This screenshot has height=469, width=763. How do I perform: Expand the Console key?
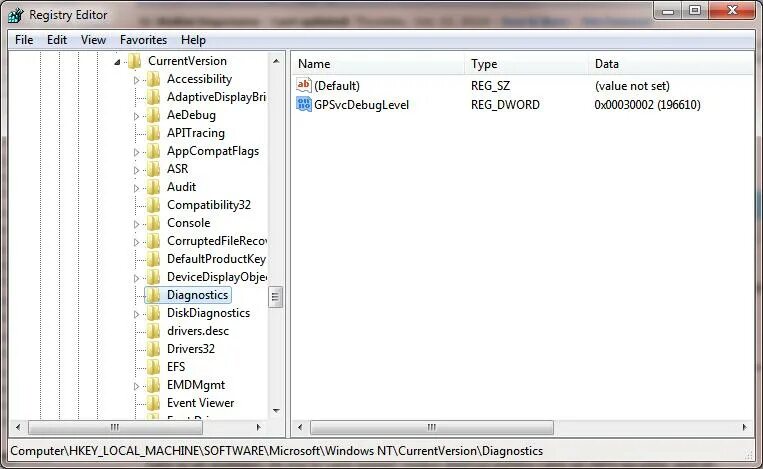pyautogui.click(x=136, y=224)
